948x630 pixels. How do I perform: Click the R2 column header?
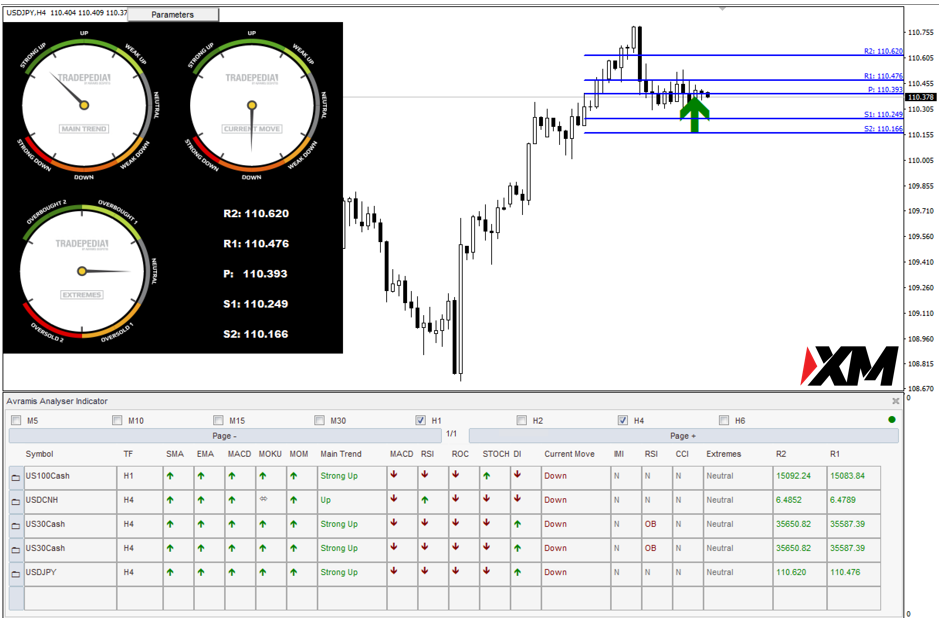(x=781, y=454)
